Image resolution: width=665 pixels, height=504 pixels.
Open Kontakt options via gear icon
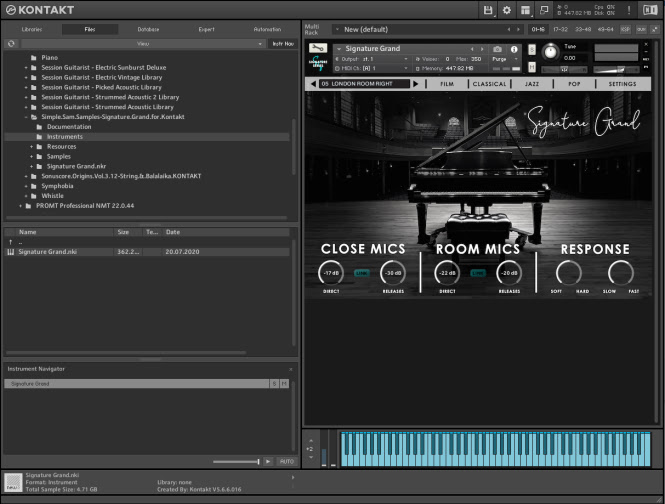507,10
